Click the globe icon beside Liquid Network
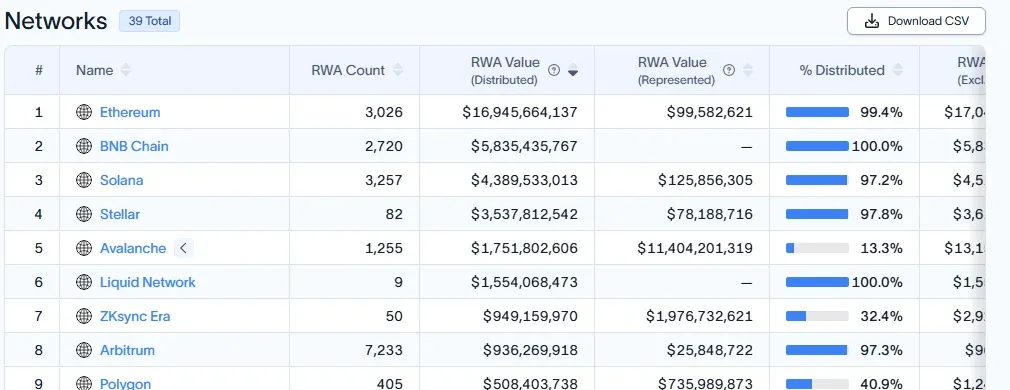Image resolution: width=1010 pixels, height=390 pixels. tap(84, 282)
